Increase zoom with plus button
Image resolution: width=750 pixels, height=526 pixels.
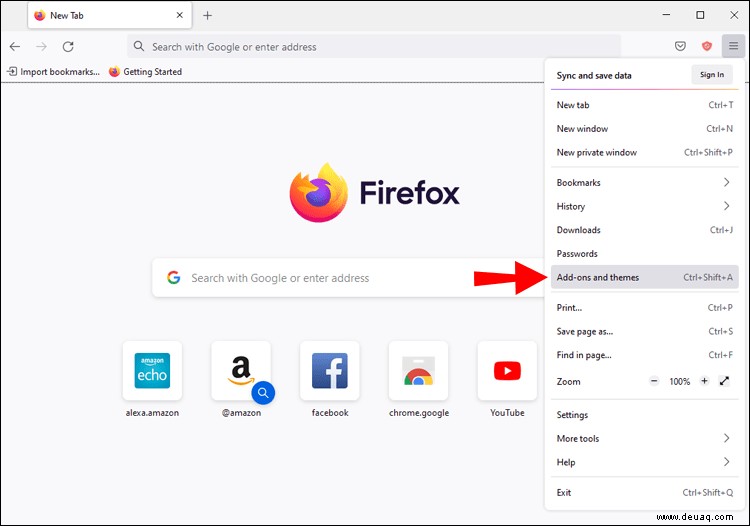pos(704,381)
